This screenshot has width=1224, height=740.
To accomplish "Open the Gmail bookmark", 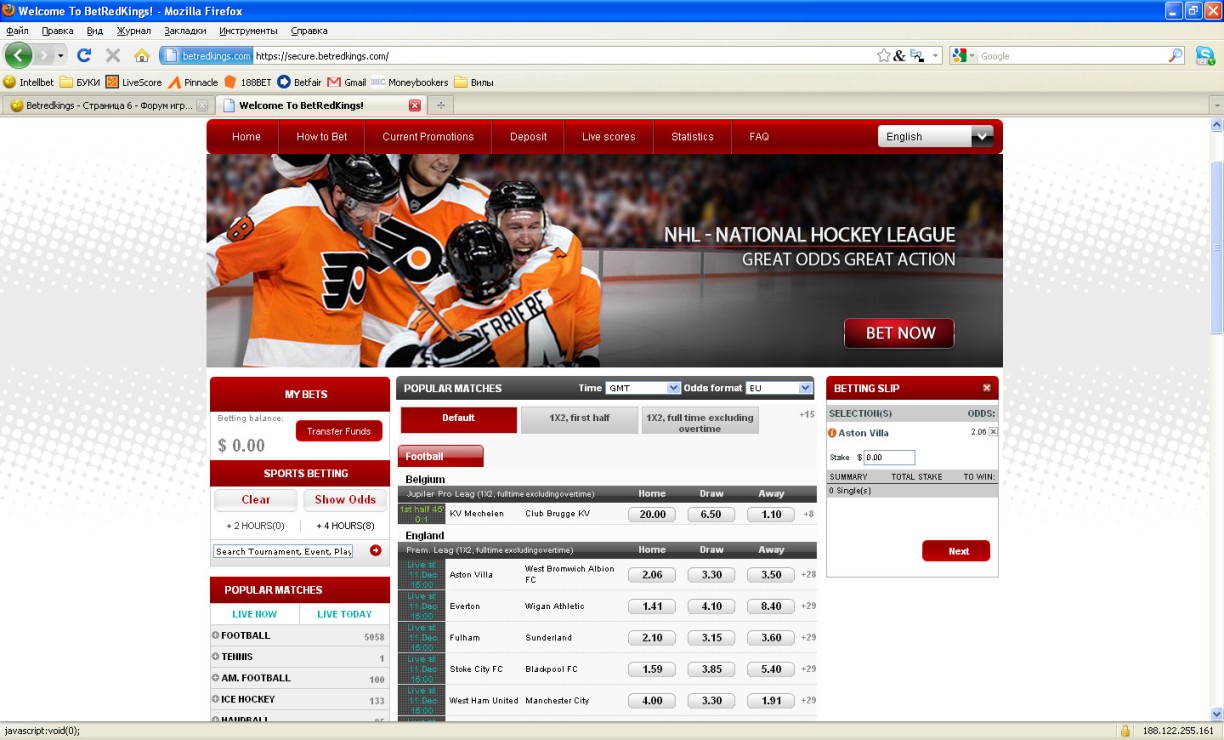I will [347, 82].
